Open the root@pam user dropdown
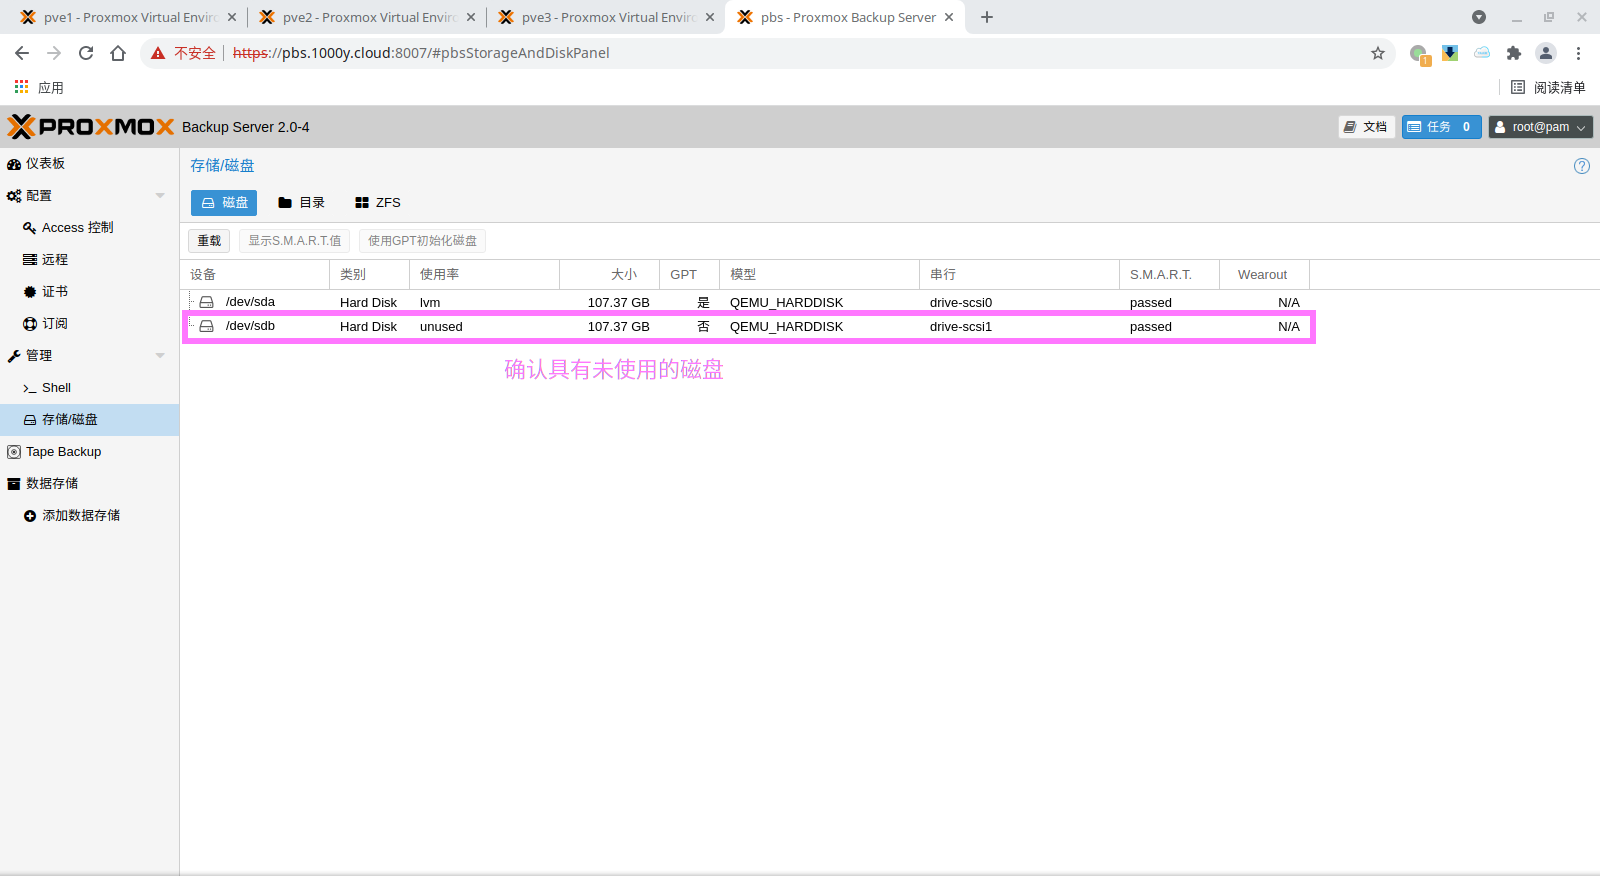The width and height of the screenshot is (1600, 876). coord(1540,127)
